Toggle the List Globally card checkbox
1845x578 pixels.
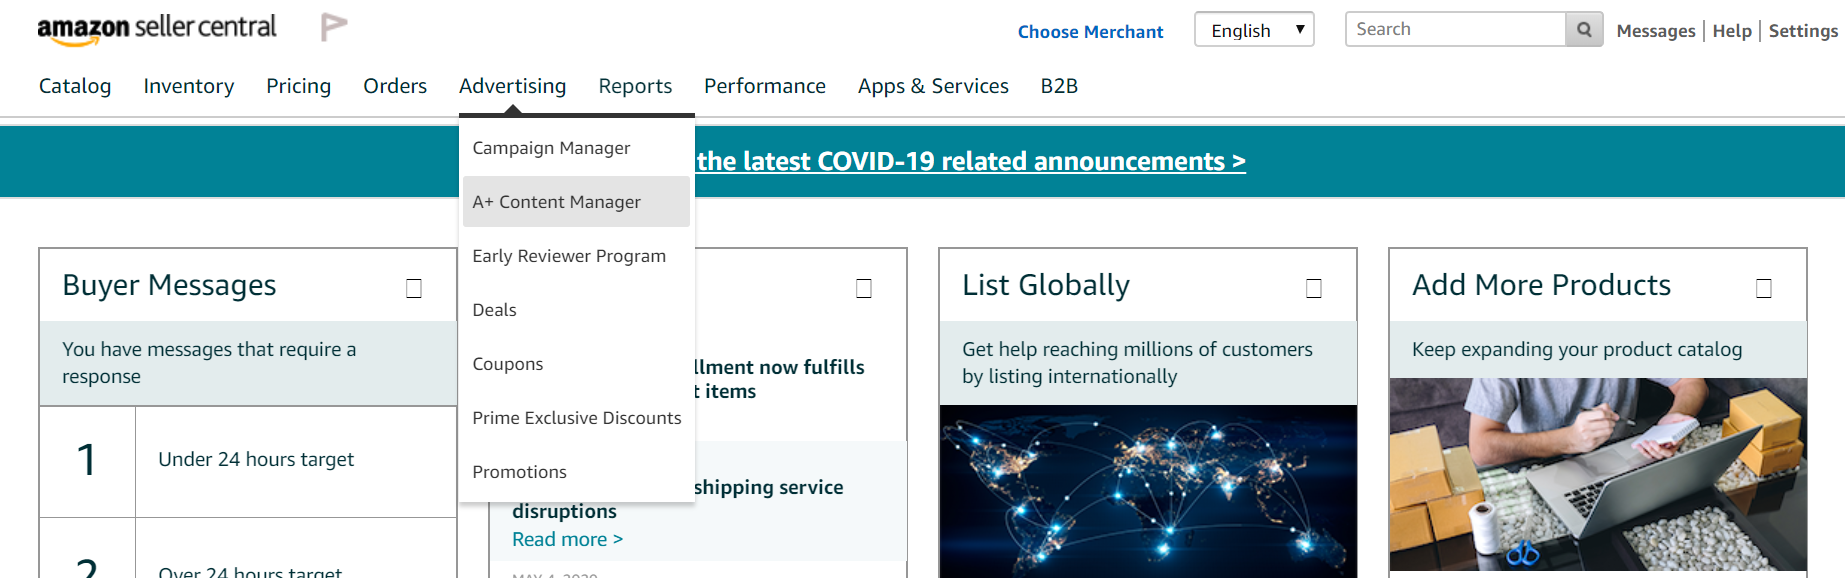(x=1314, y=288)
